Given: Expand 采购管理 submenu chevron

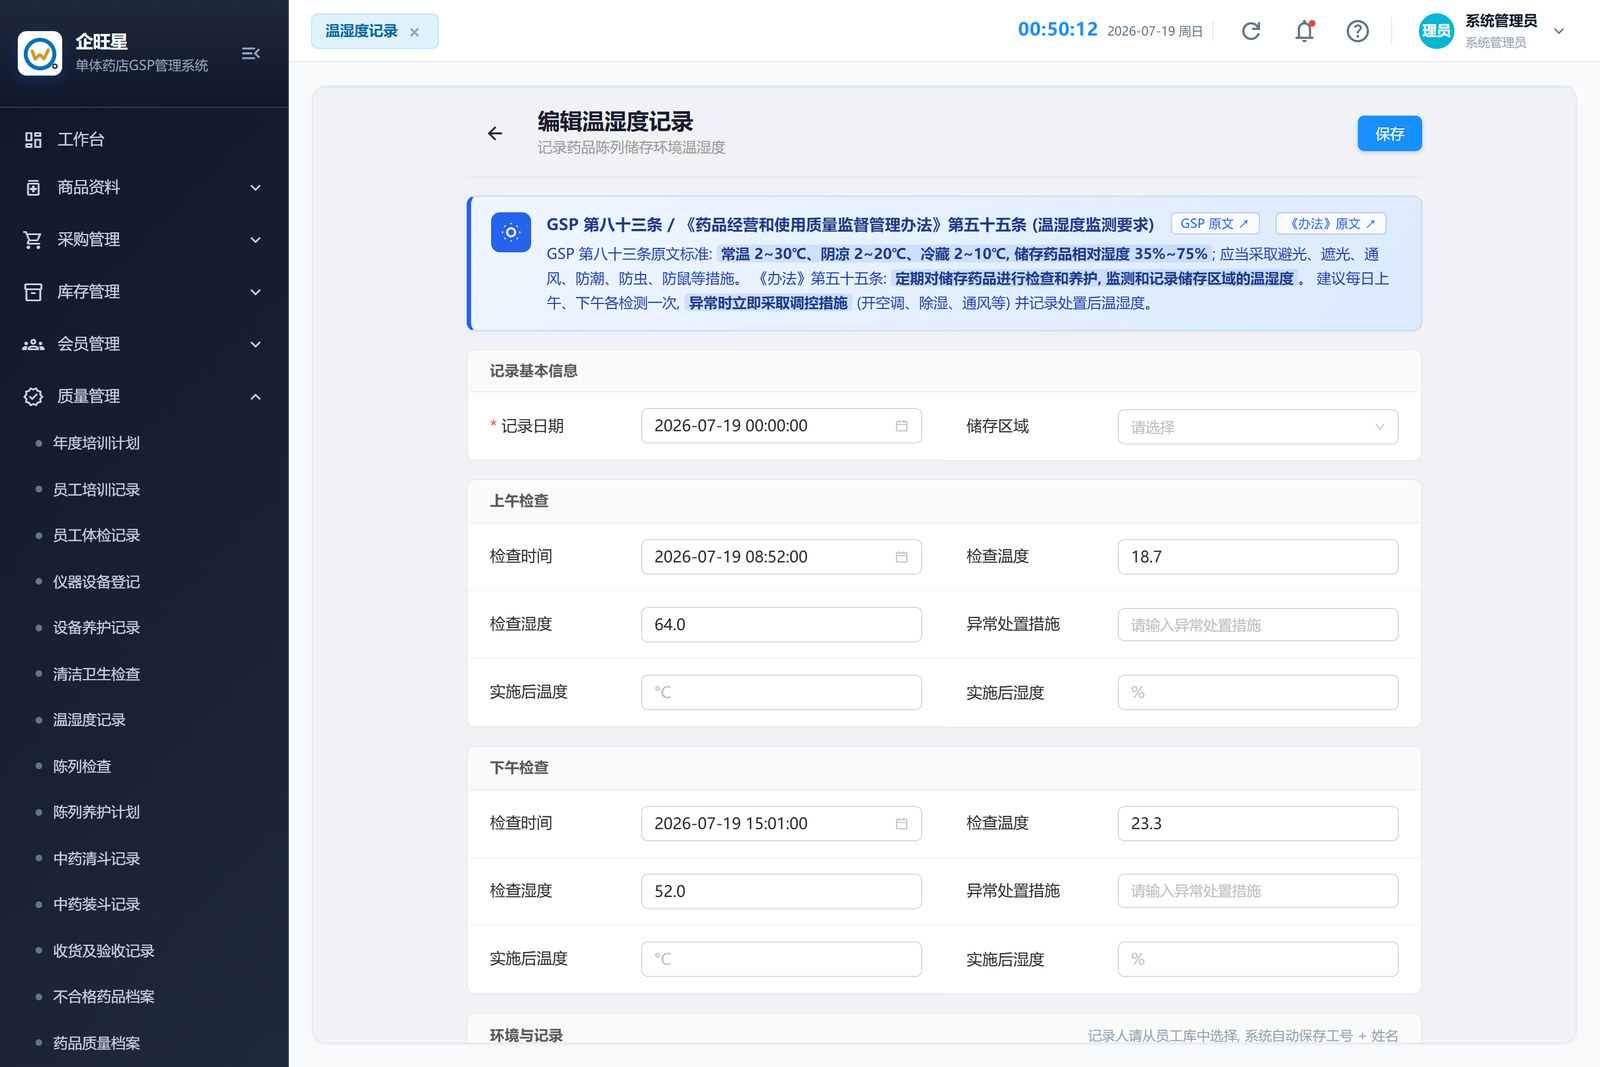Looking at the screenshot, I should 255,240.
